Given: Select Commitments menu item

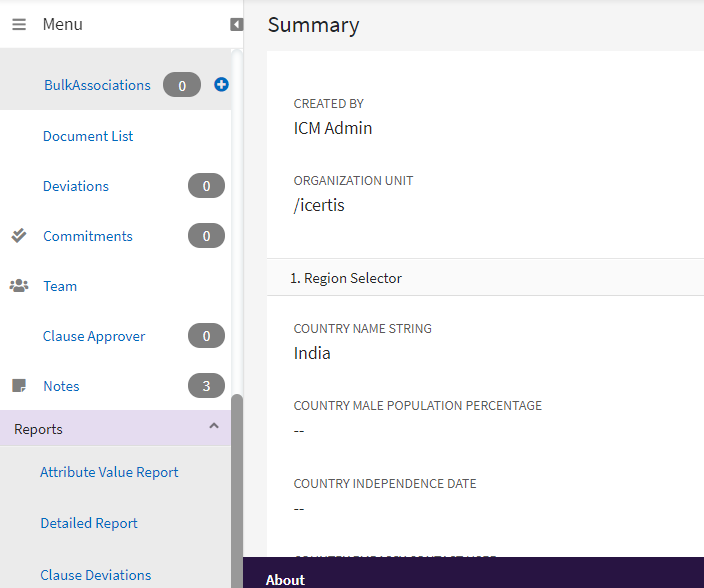Looking at the screenshot, I should point(88,236).
